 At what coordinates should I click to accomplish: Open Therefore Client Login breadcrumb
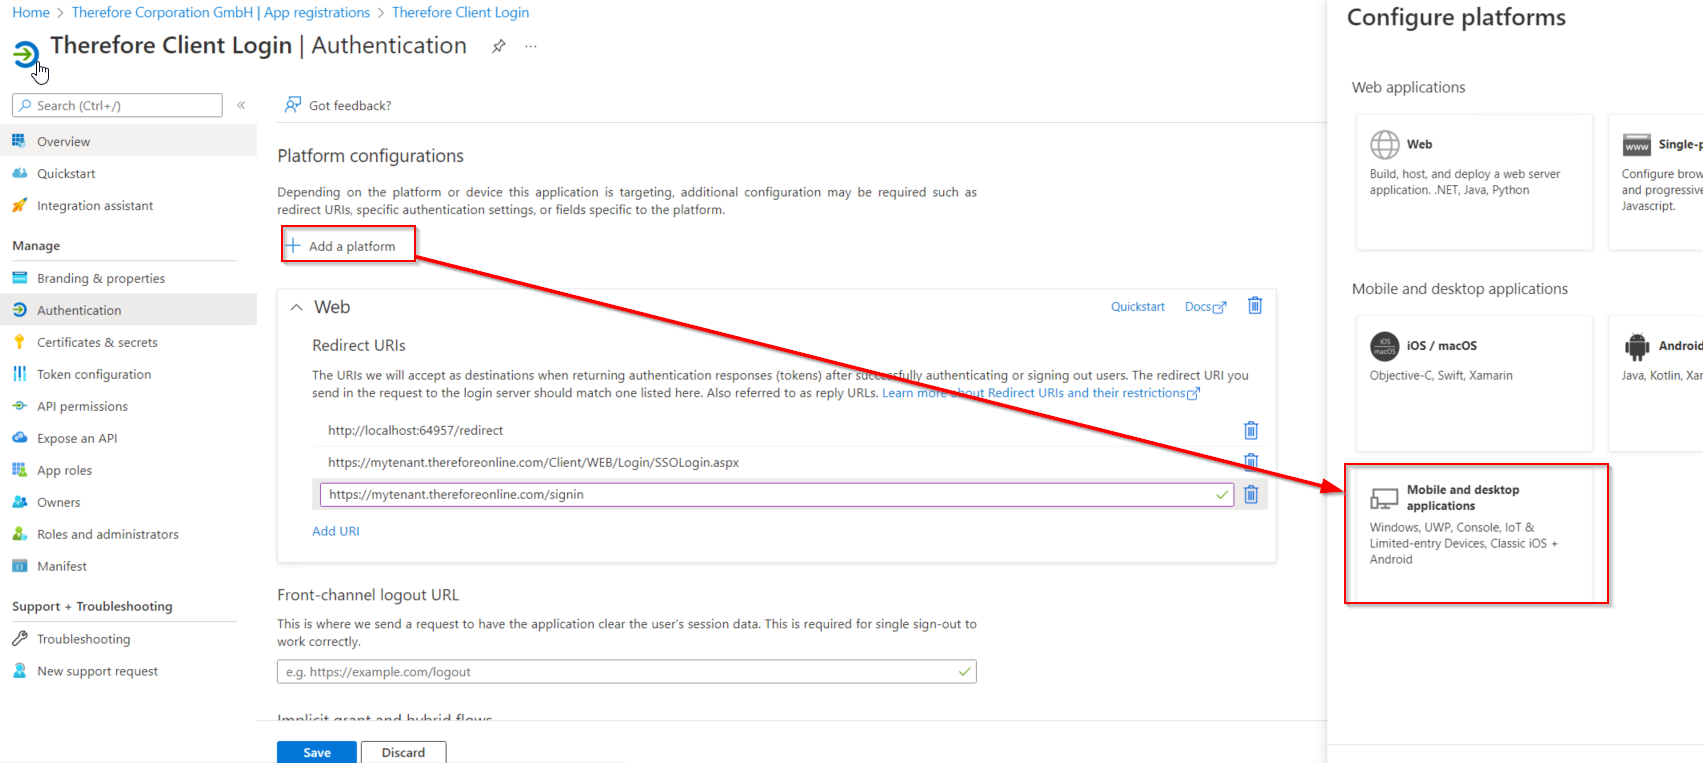coord(460,12)
